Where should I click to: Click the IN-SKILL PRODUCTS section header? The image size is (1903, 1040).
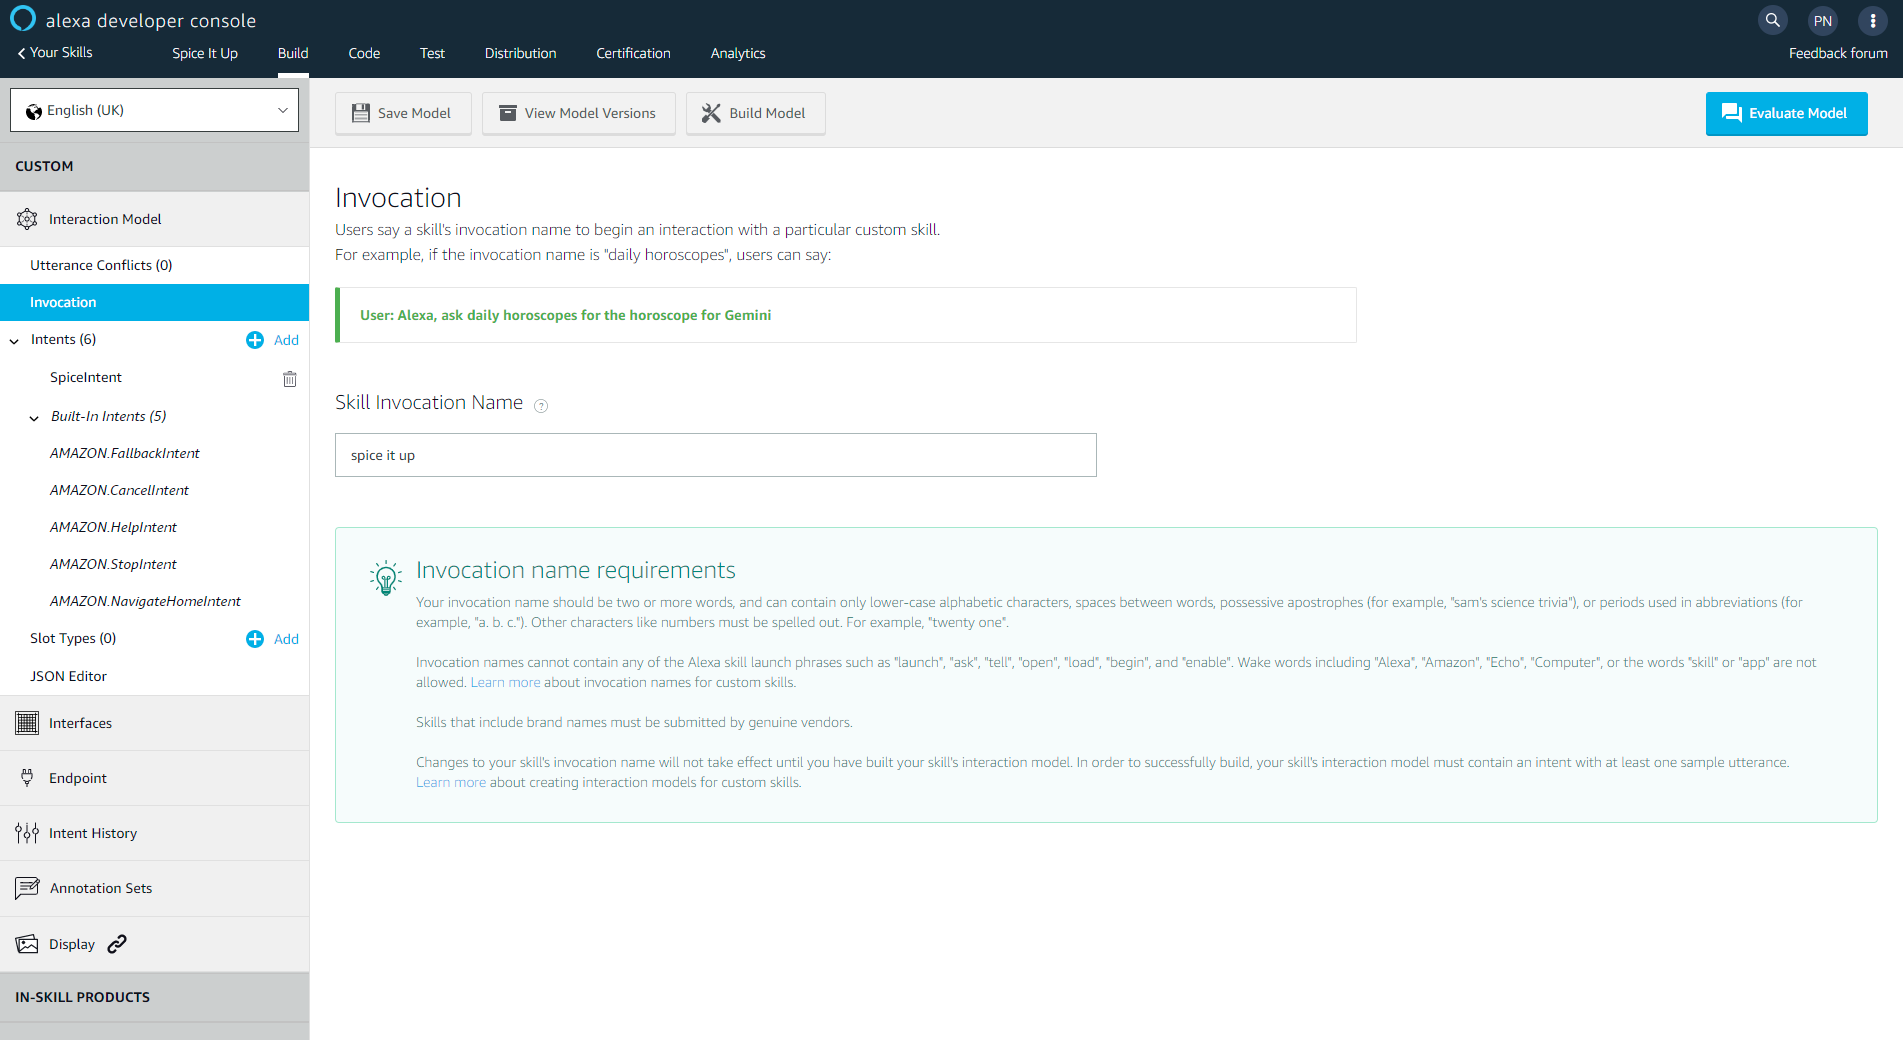click(x=154, y=997)
